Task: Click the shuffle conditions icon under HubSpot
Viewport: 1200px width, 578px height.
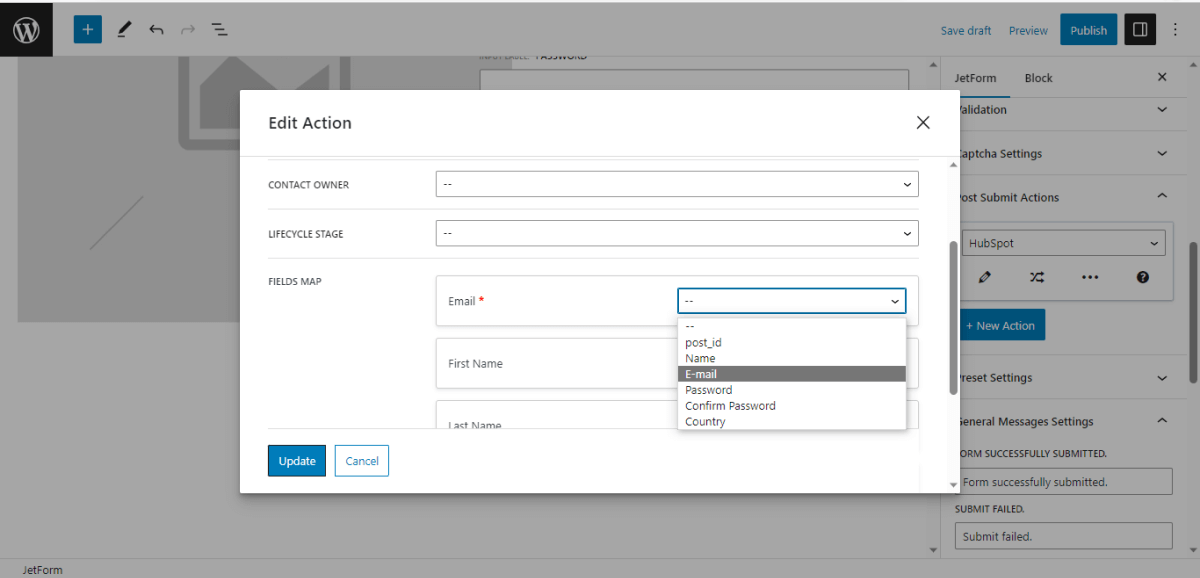Action: click(x=1037, y=277)
